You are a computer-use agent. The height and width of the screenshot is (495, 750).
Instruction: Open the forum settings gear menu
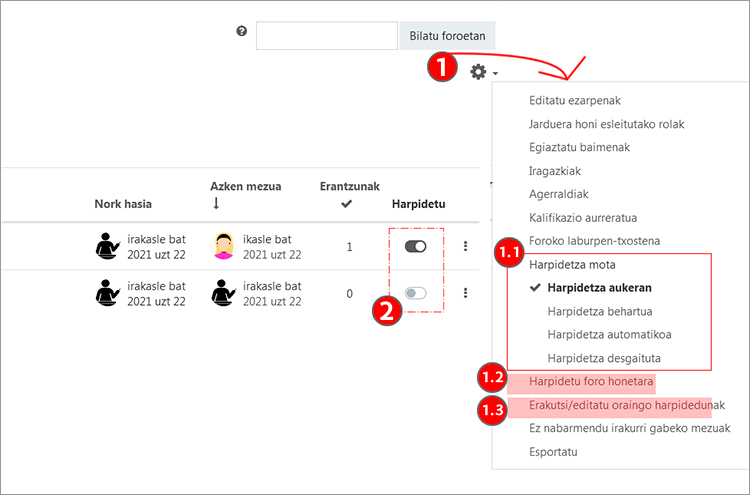pos(481,72)
